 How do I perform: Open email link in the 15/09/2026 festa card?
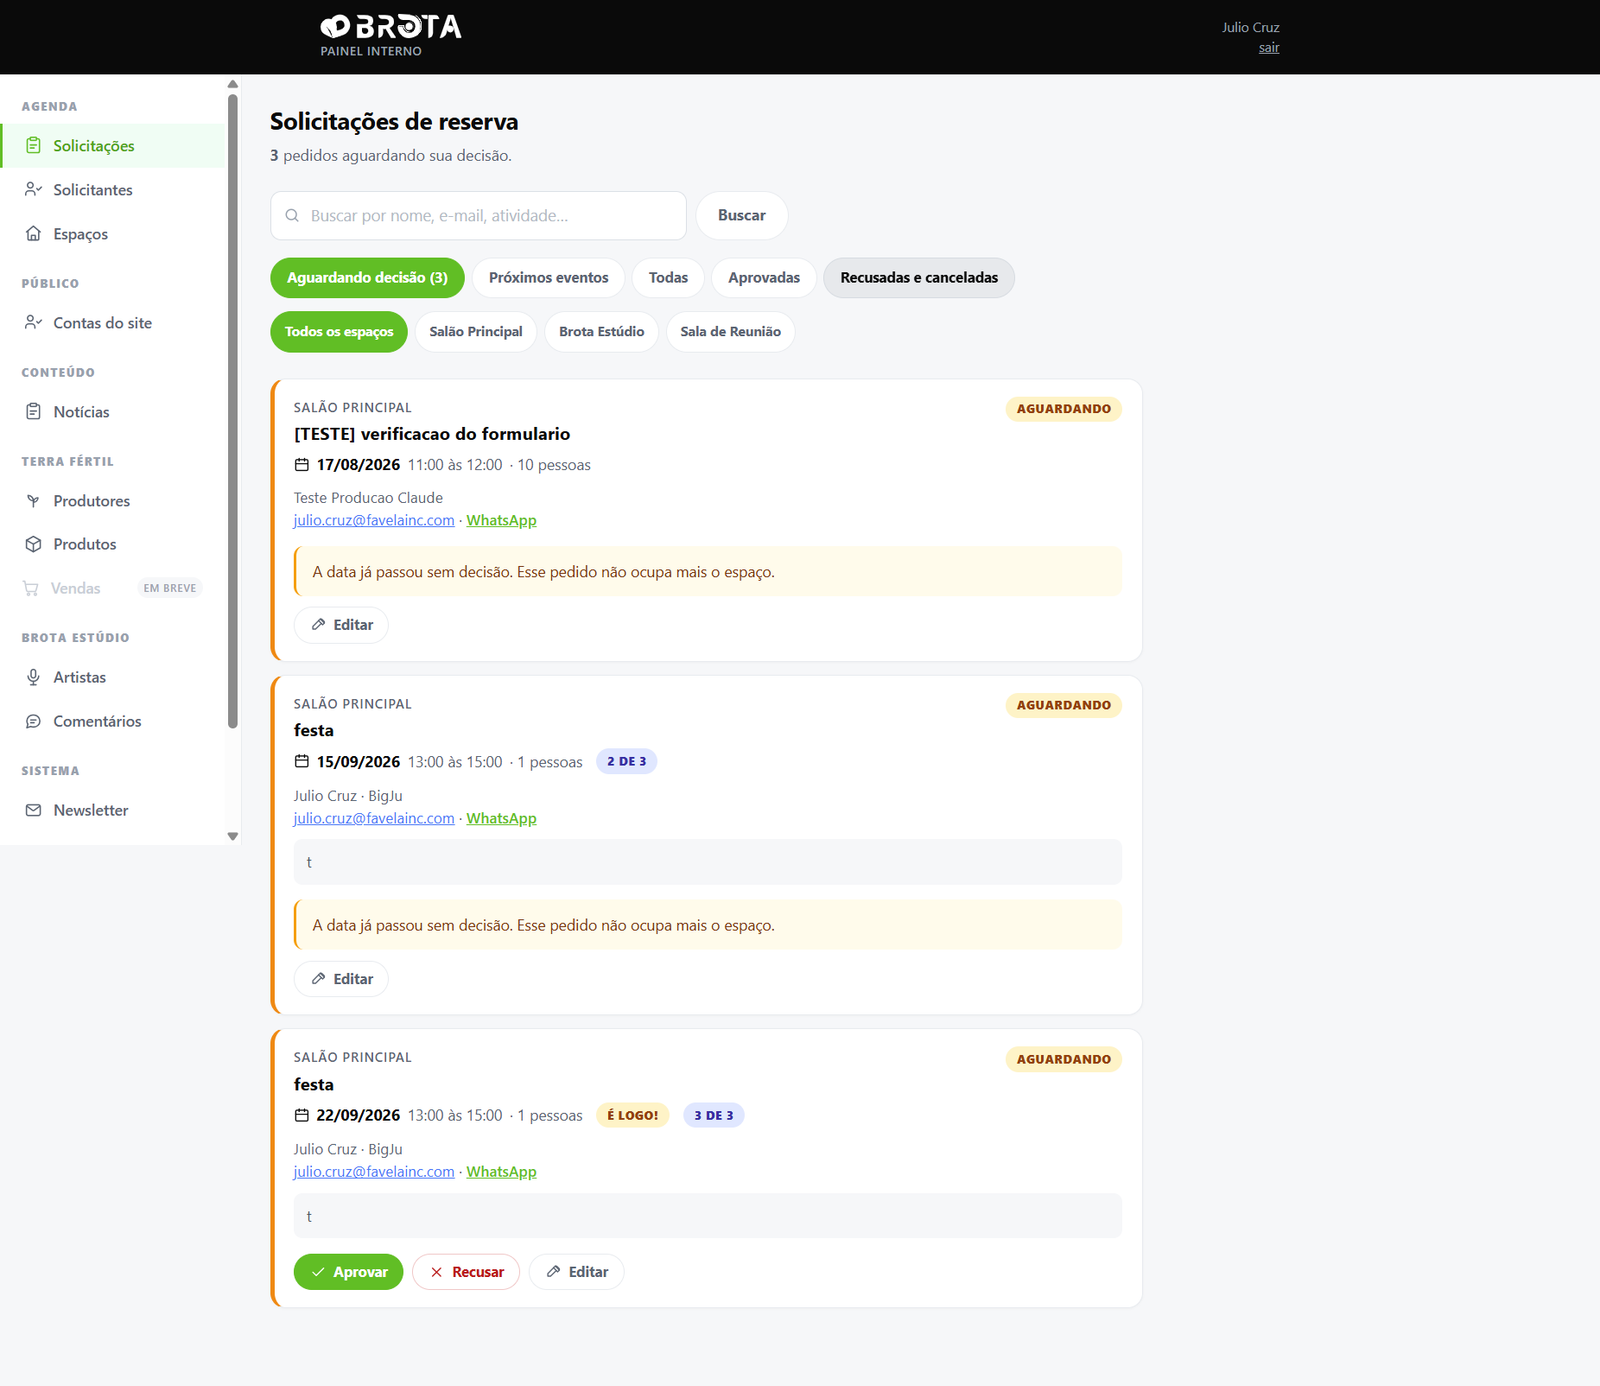pyautogui.click(x=374, y=818)
